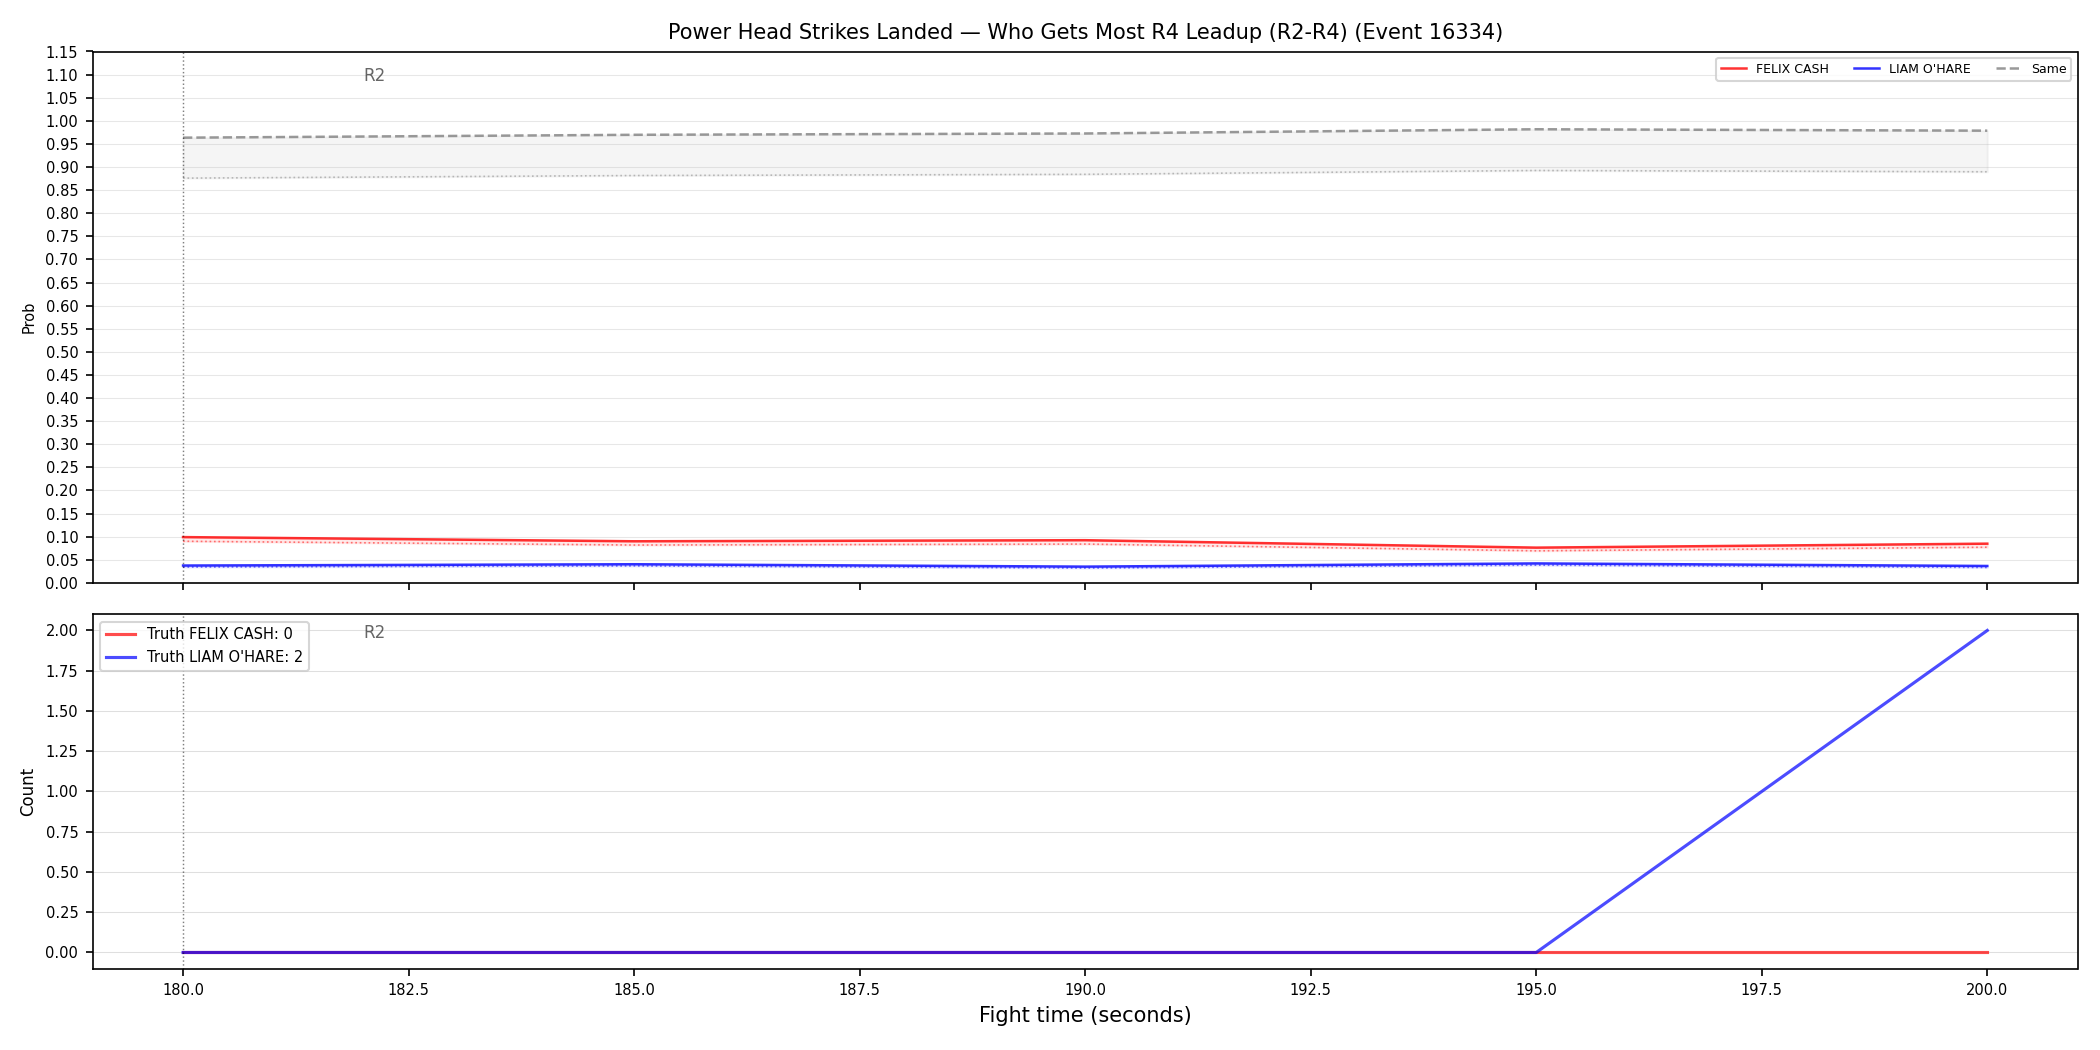Screen dimensions: 2100x1050
Task: Click the 0.30 tick on the Prob axis
Action: (62, 444)
